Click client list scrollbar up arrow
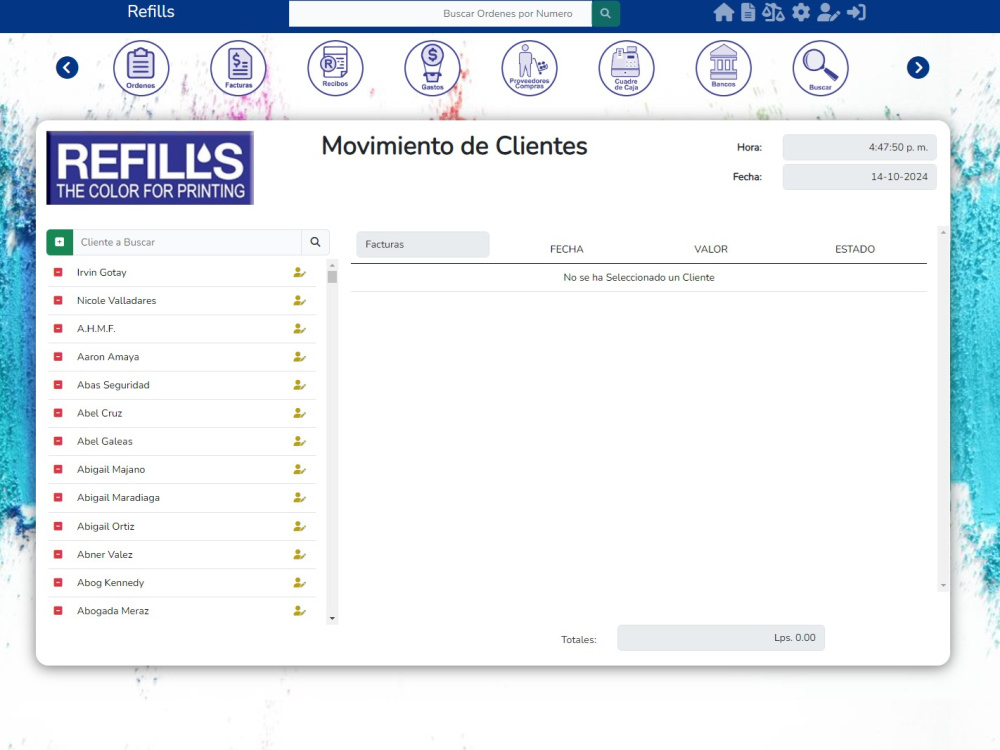 332,265
